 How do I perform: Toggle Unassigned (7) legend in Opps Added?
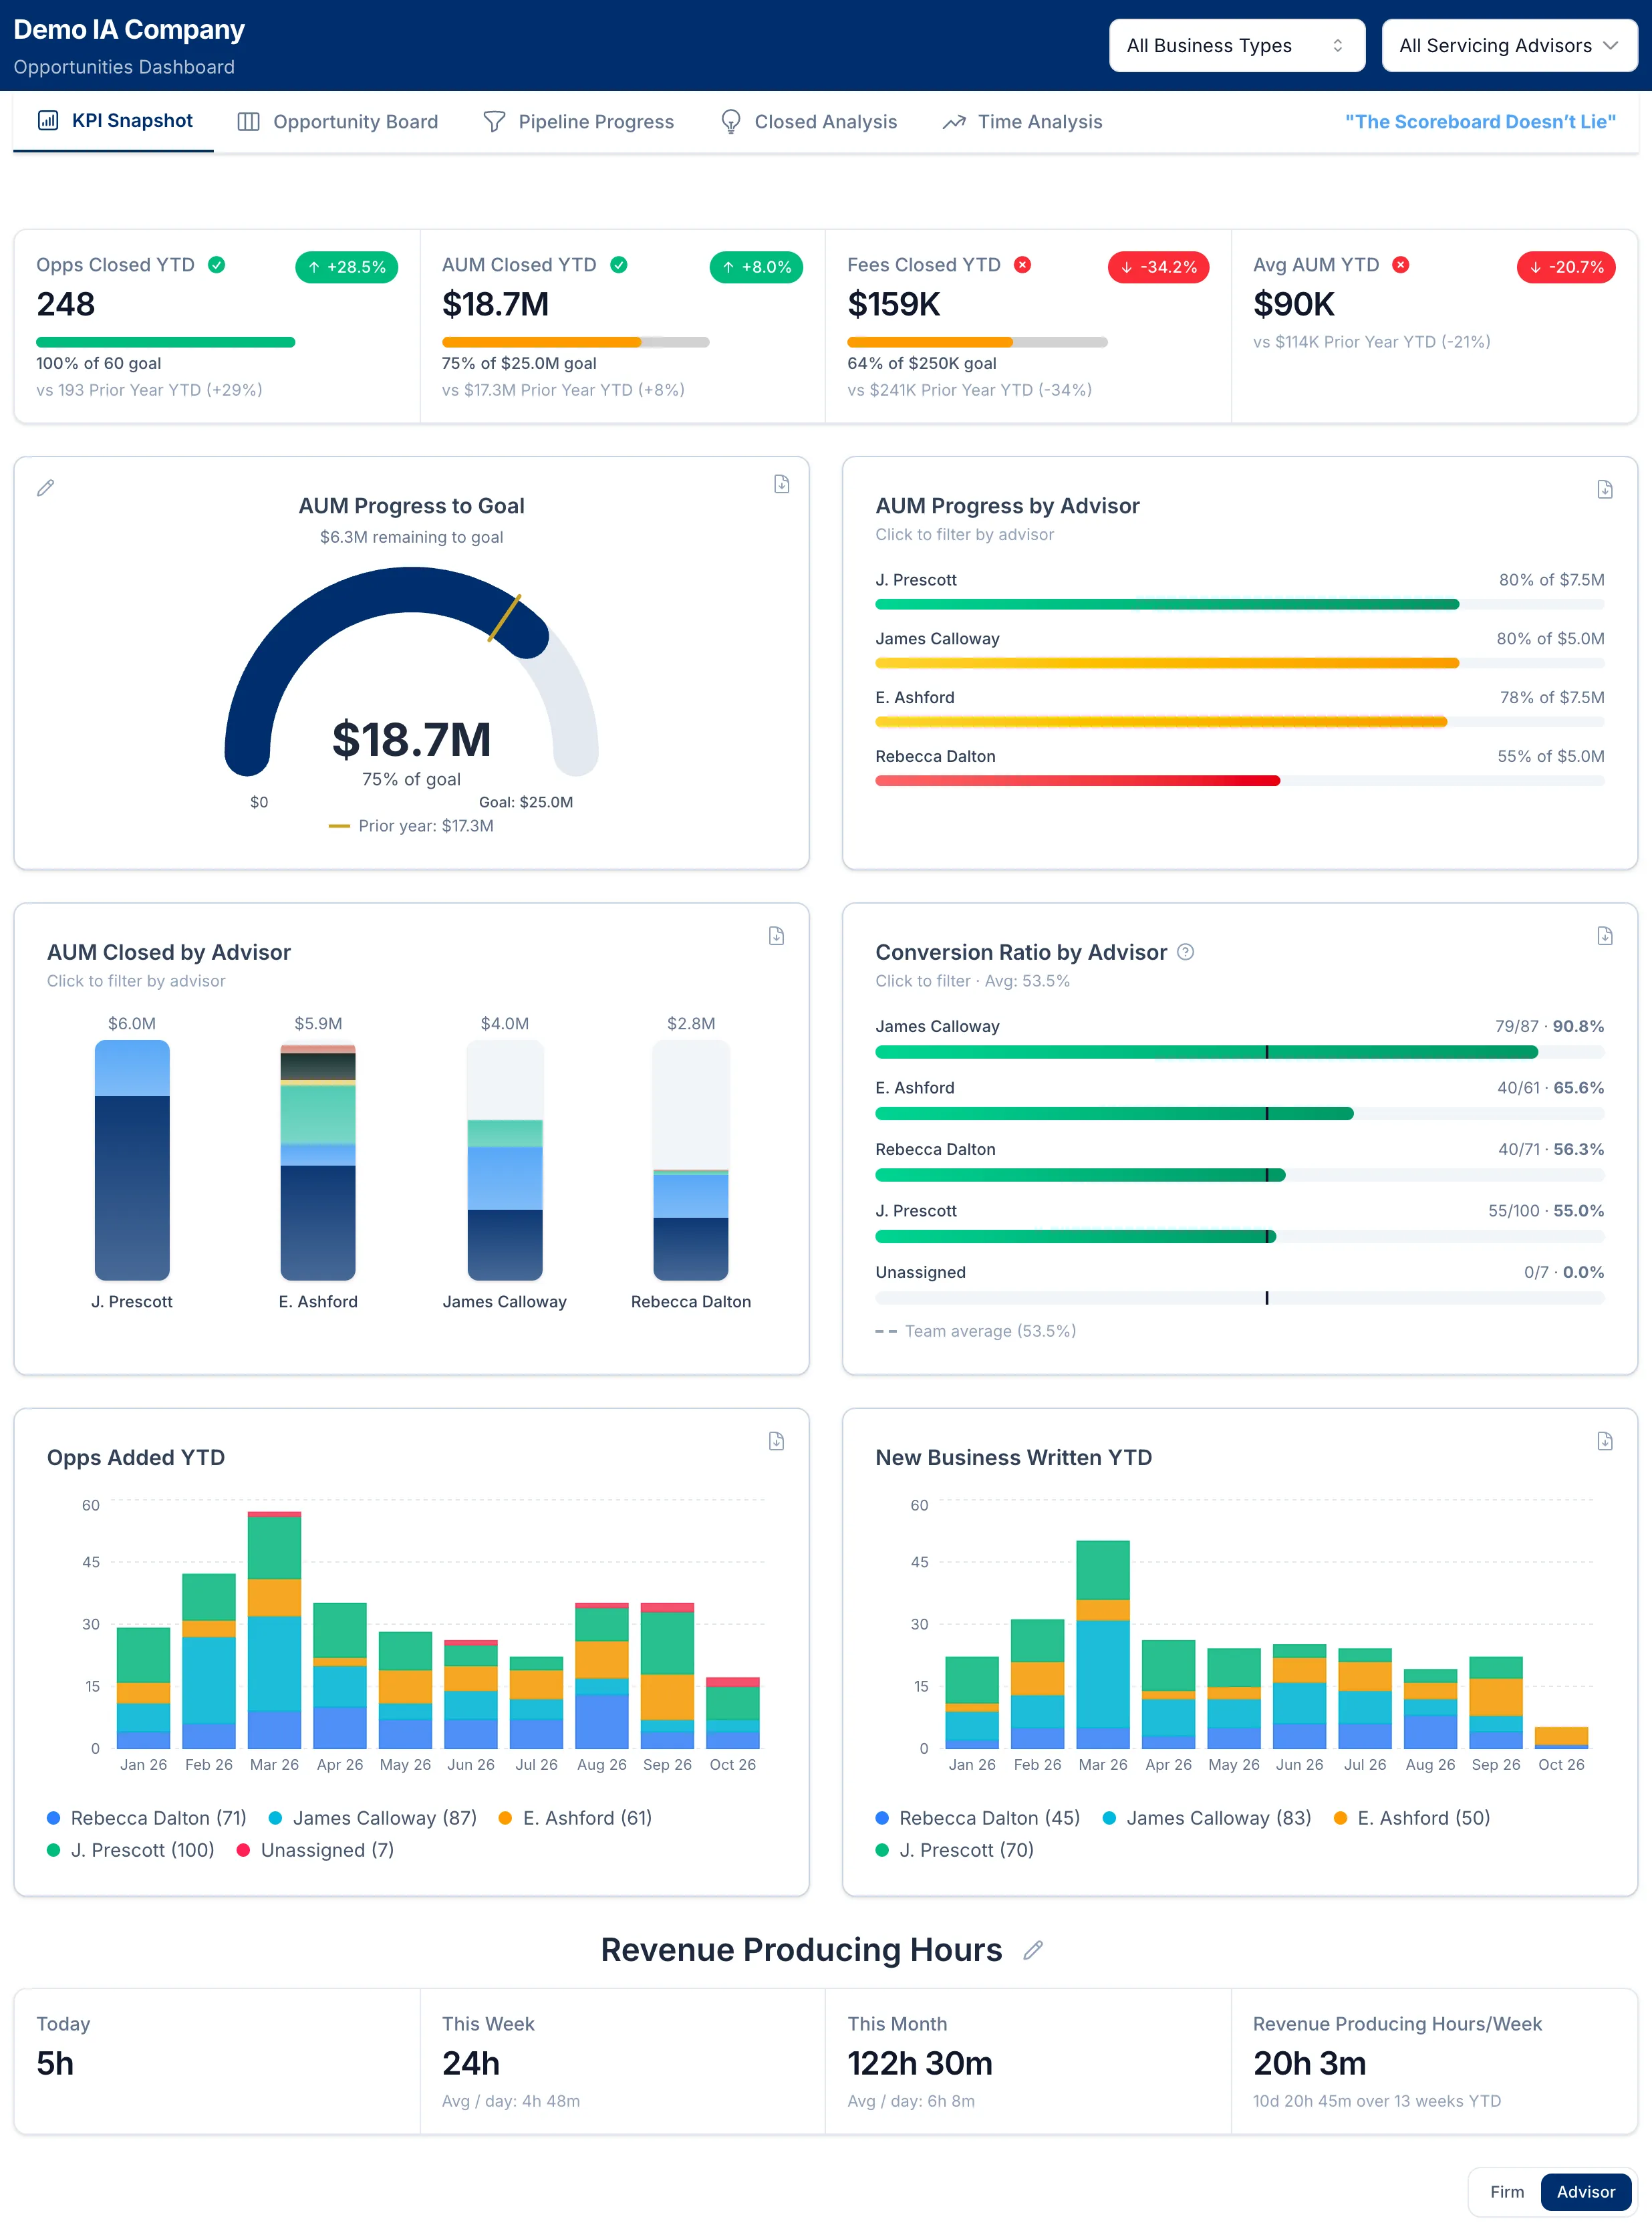tap(316, 1850)
